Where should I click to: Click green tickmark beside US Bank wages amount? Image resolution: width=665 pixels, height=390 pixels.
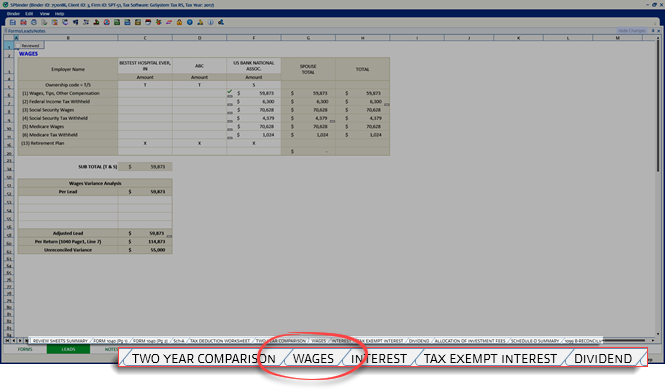tap(229, 92)
